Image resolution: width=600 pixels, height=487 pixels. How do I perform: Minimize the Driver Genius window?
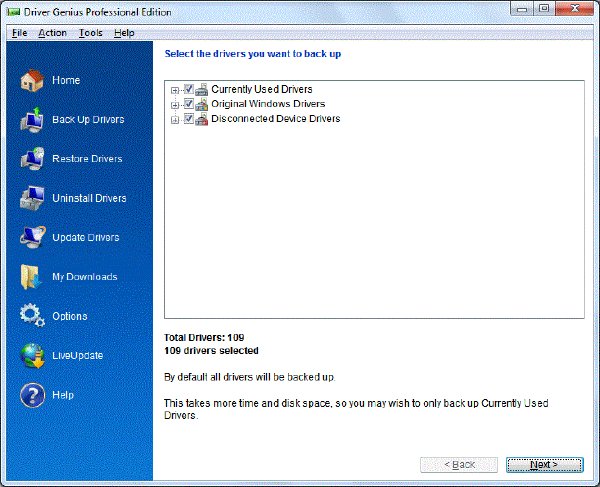[x=522, y=9]
